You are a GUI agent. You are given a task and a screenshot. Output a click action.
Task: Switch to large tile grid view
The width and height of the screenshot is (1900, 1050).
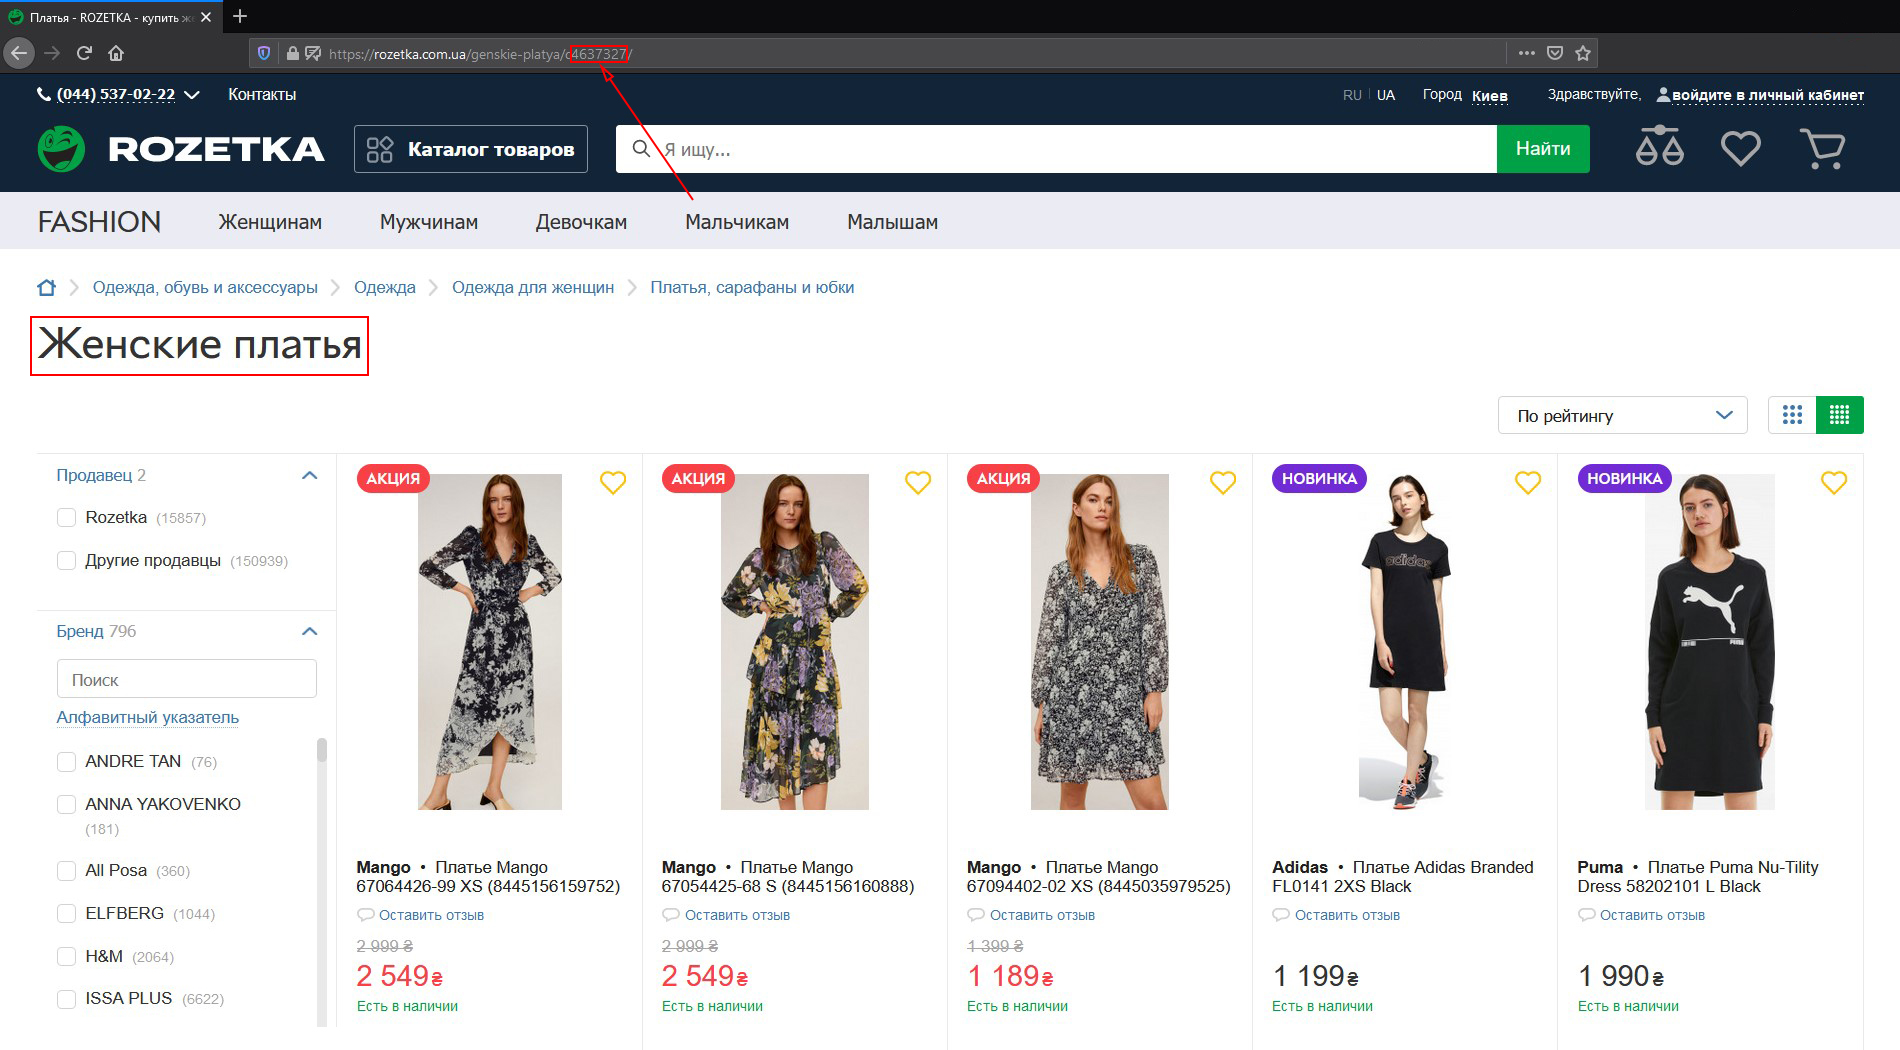(1792, 415)
